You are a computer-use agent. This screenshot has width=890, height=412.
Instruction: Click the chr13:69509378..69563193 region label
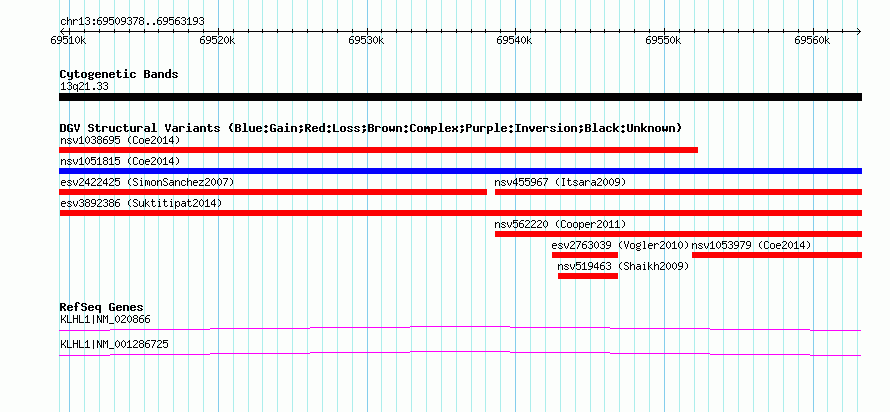[x=132, y=22]
